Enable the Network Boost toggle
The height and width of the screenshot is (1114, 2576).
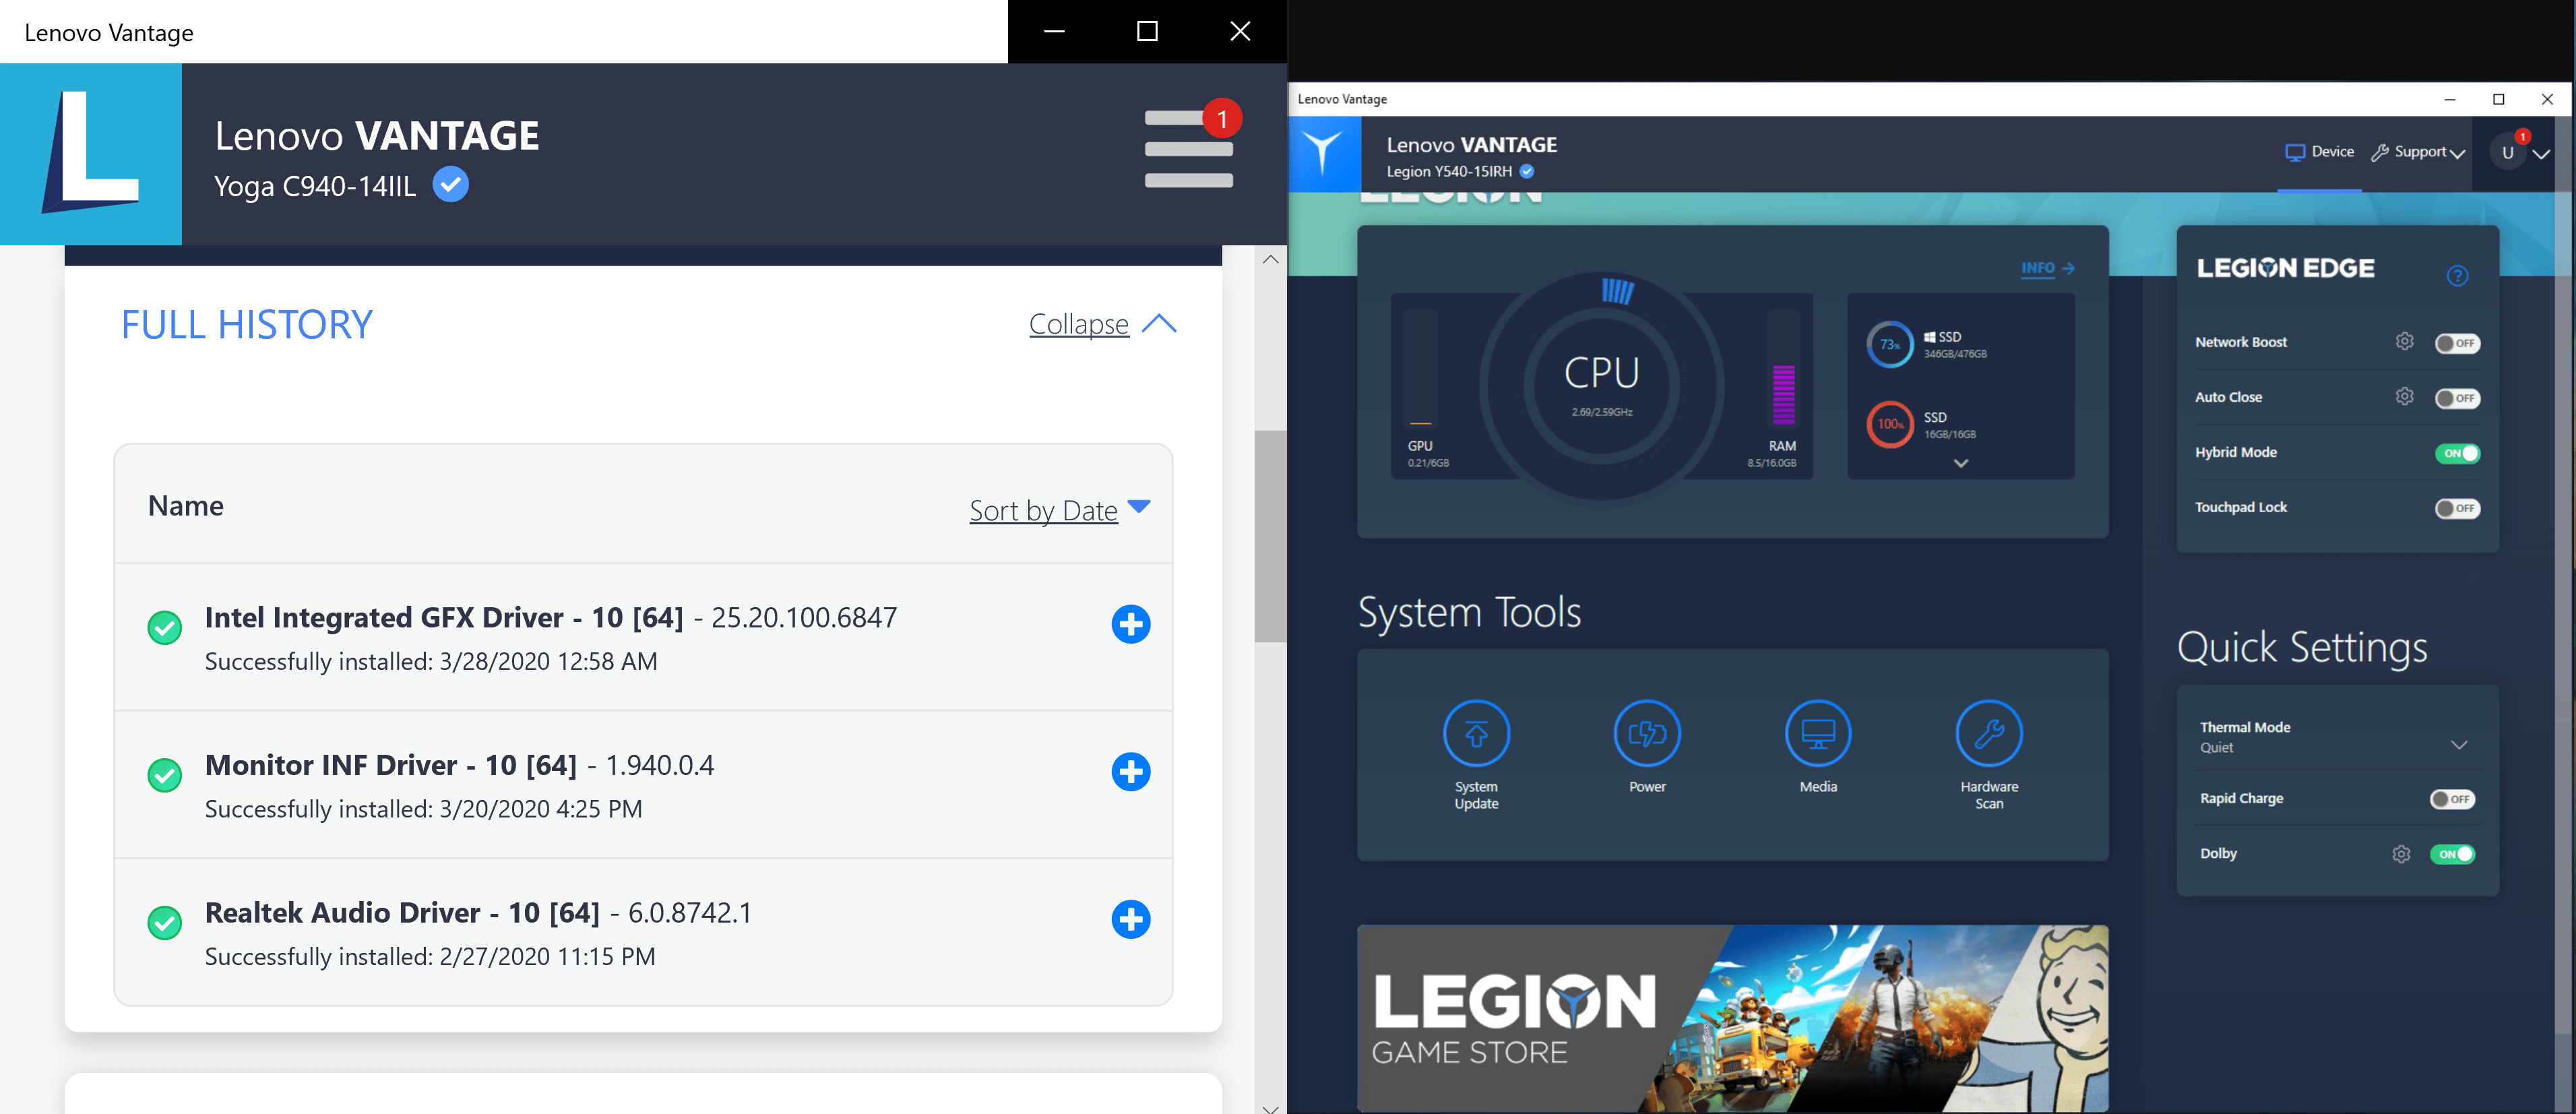coord(2457,343)
